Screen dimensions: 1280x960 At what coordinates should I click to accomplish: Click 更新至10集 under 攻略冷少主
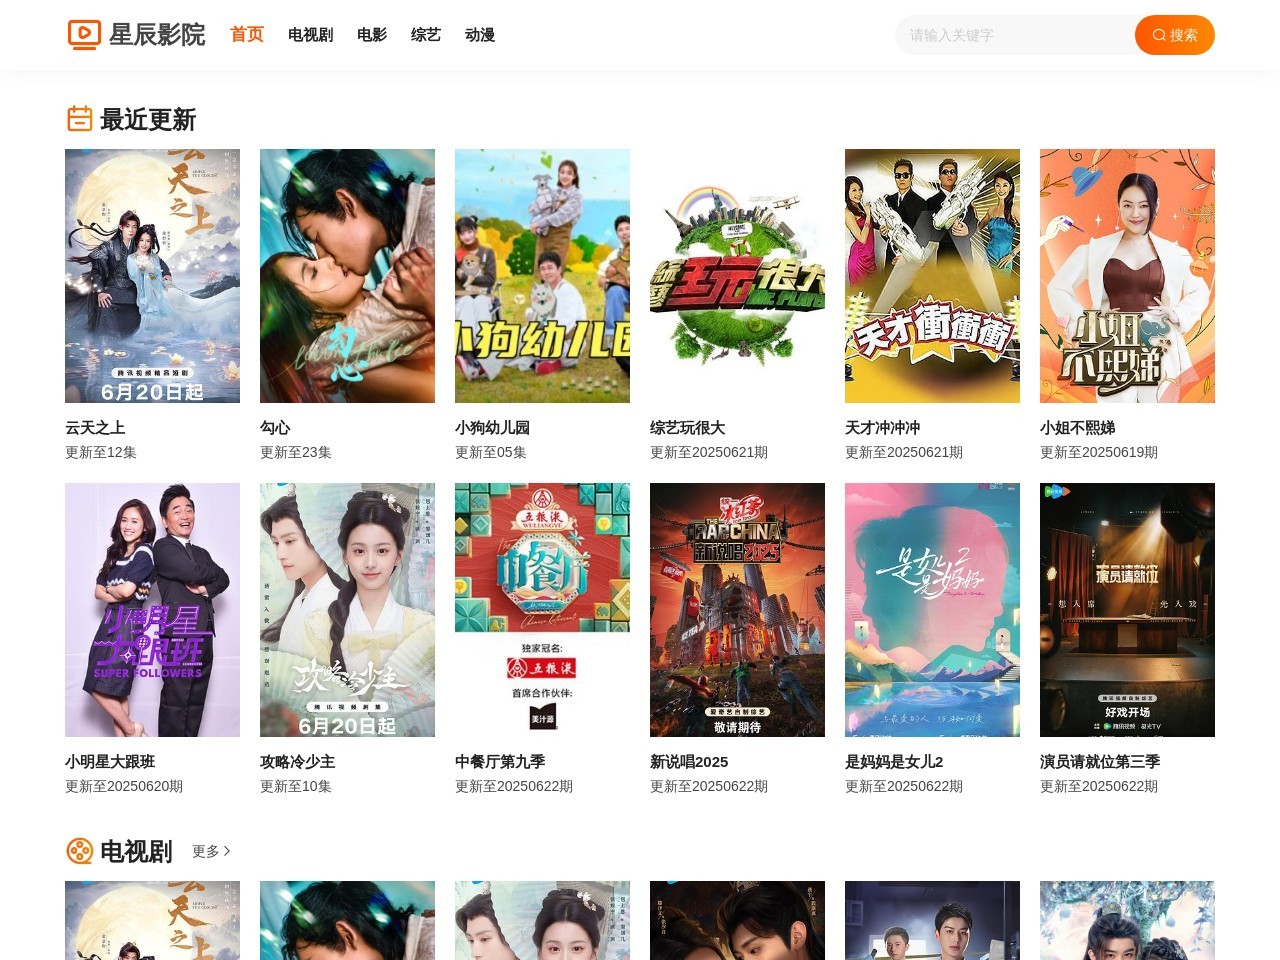[296, 786]
